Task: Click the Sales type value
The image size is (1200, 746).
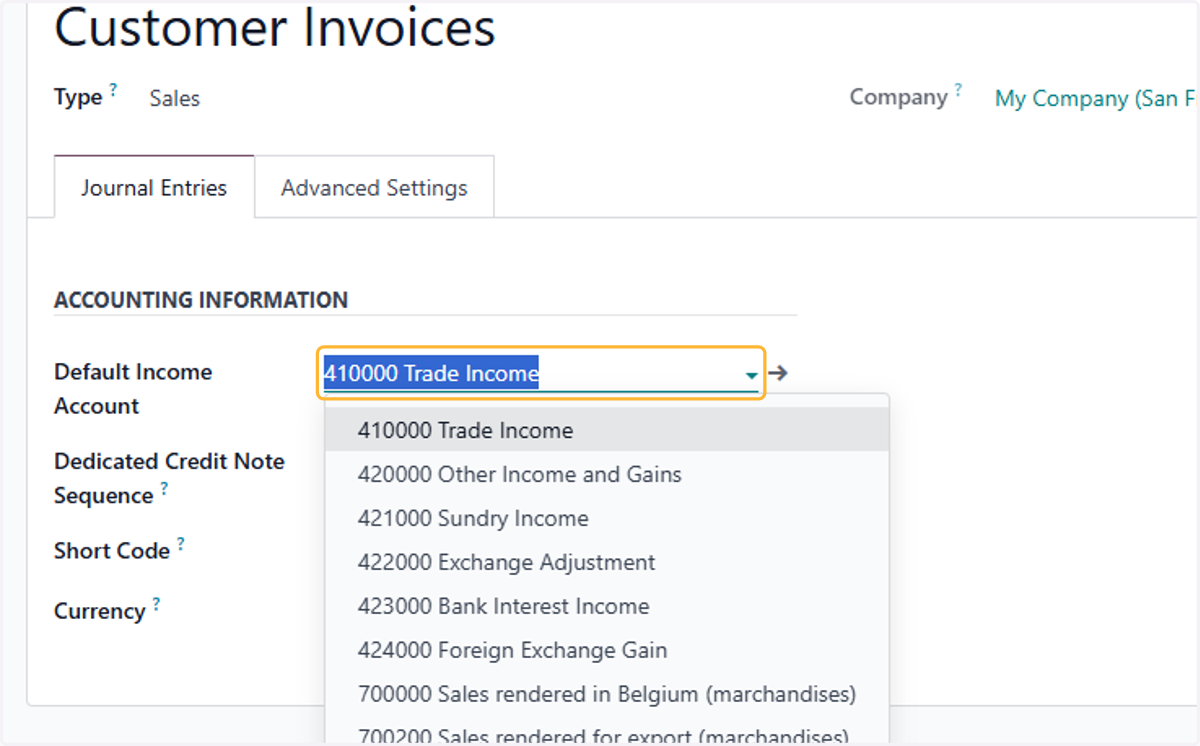Action: pos(175,98)
